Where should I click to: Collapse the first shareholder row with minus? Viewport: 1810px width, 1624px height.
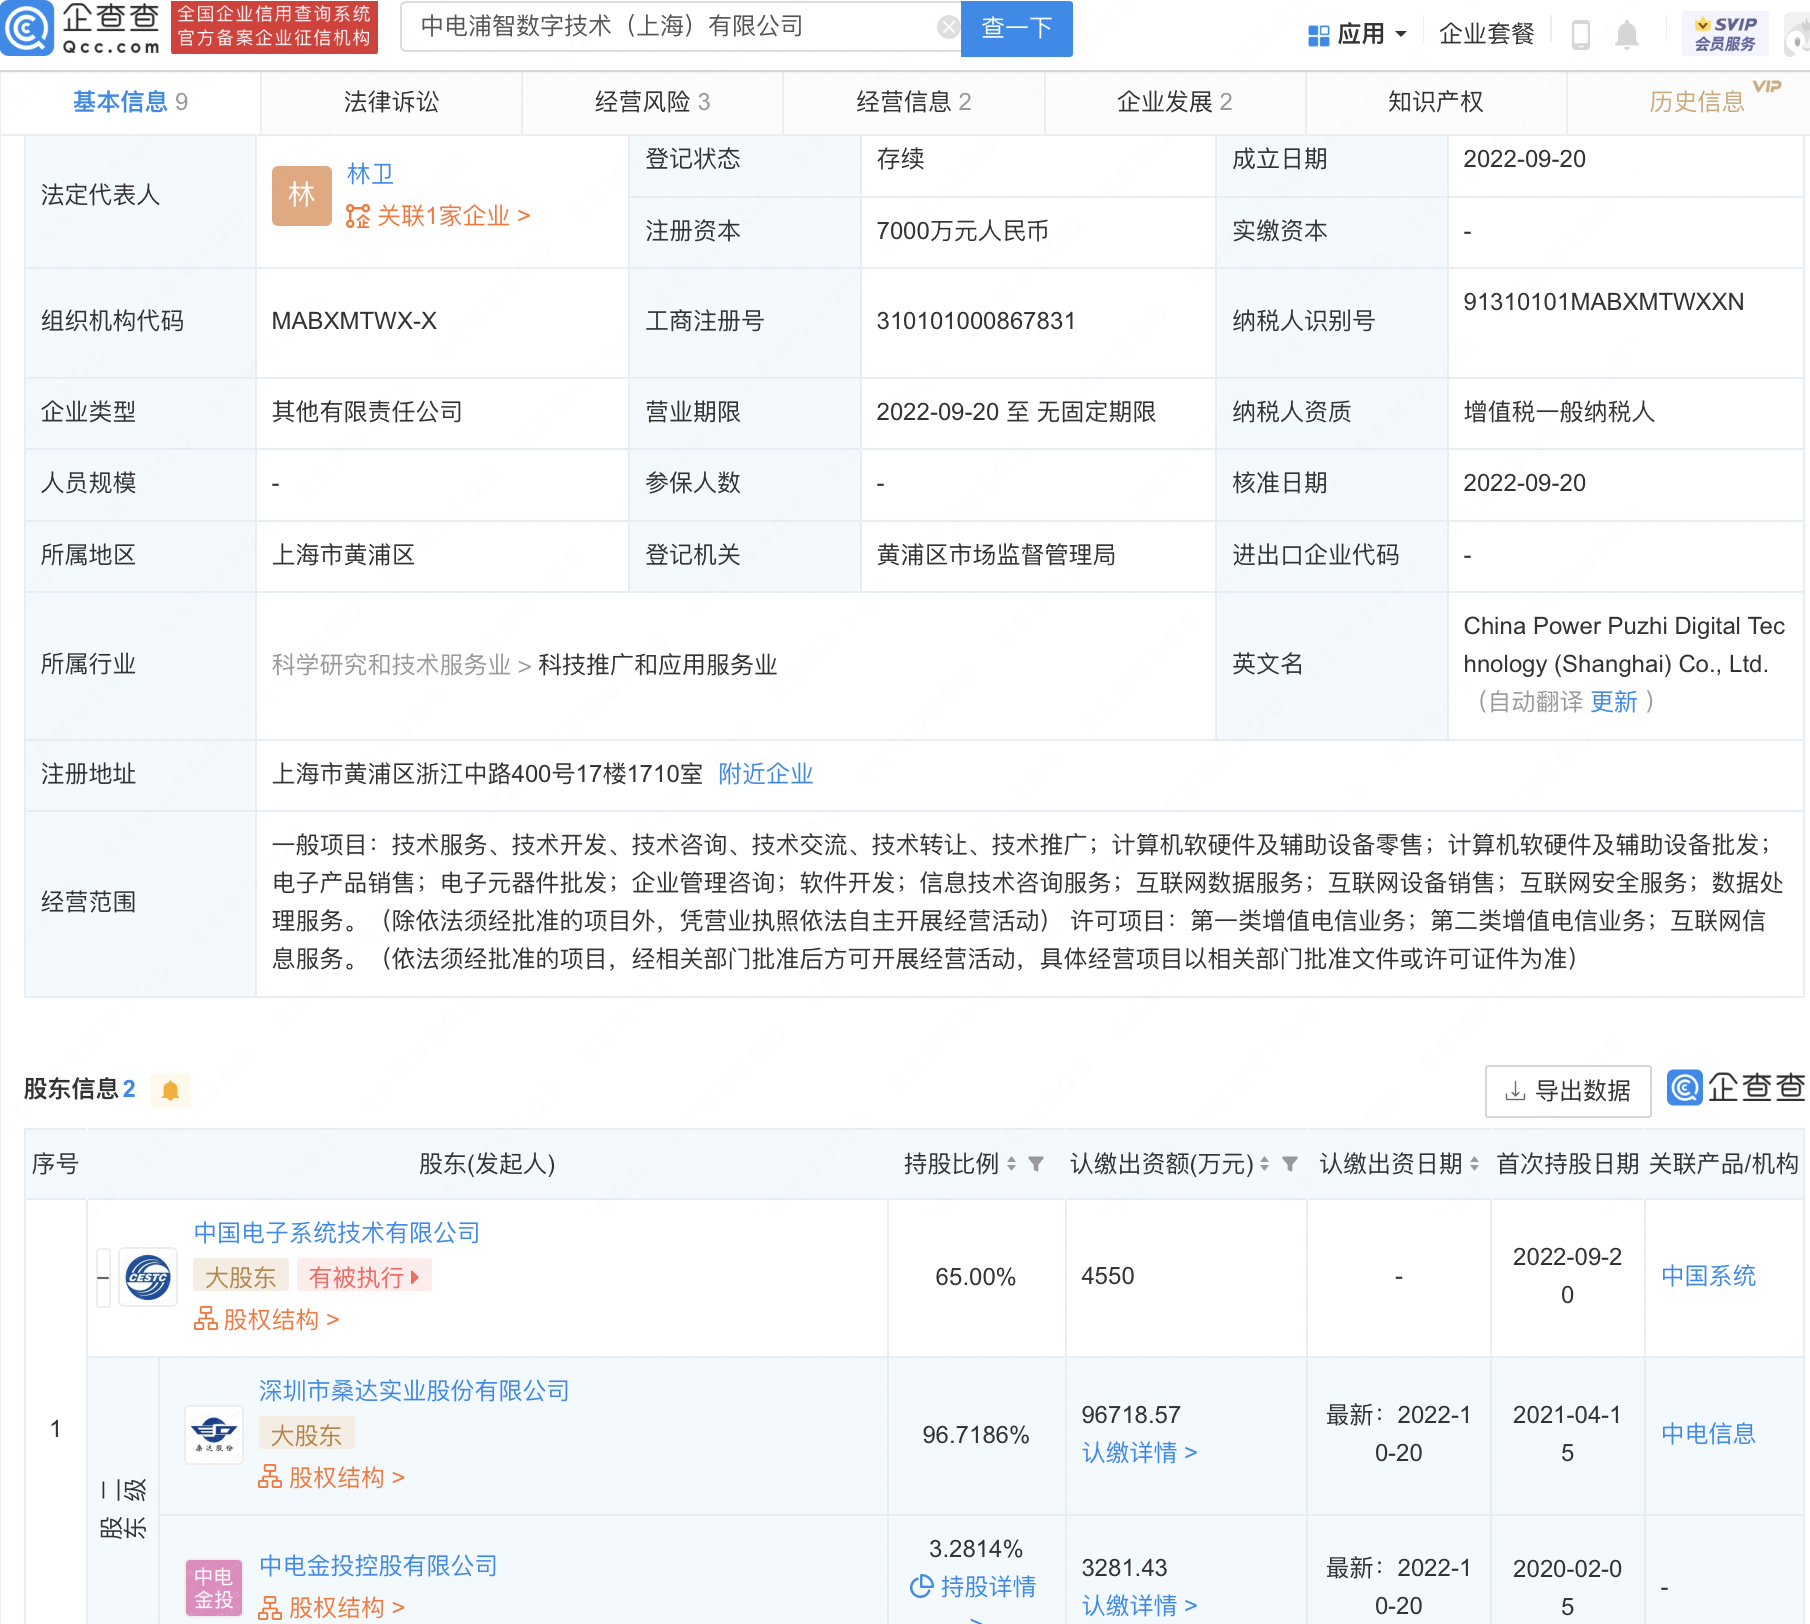tap(103, 1277)
